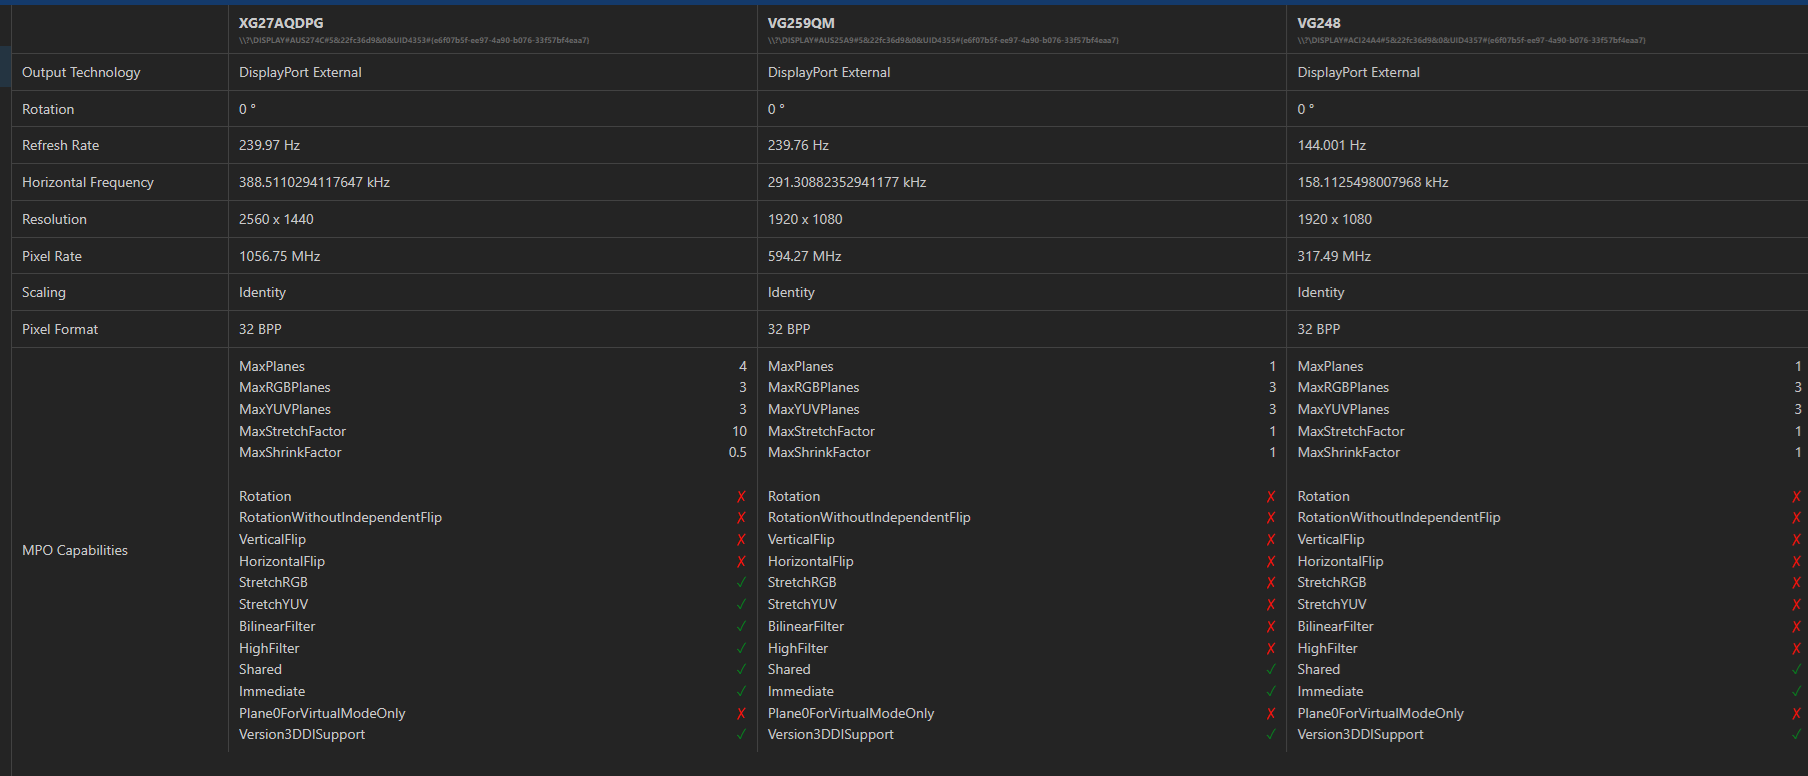This screenshot has height=776, width=1808.
Task: Click the red X for VG259QM HorizontalFlip
Action: [1271, 562]
